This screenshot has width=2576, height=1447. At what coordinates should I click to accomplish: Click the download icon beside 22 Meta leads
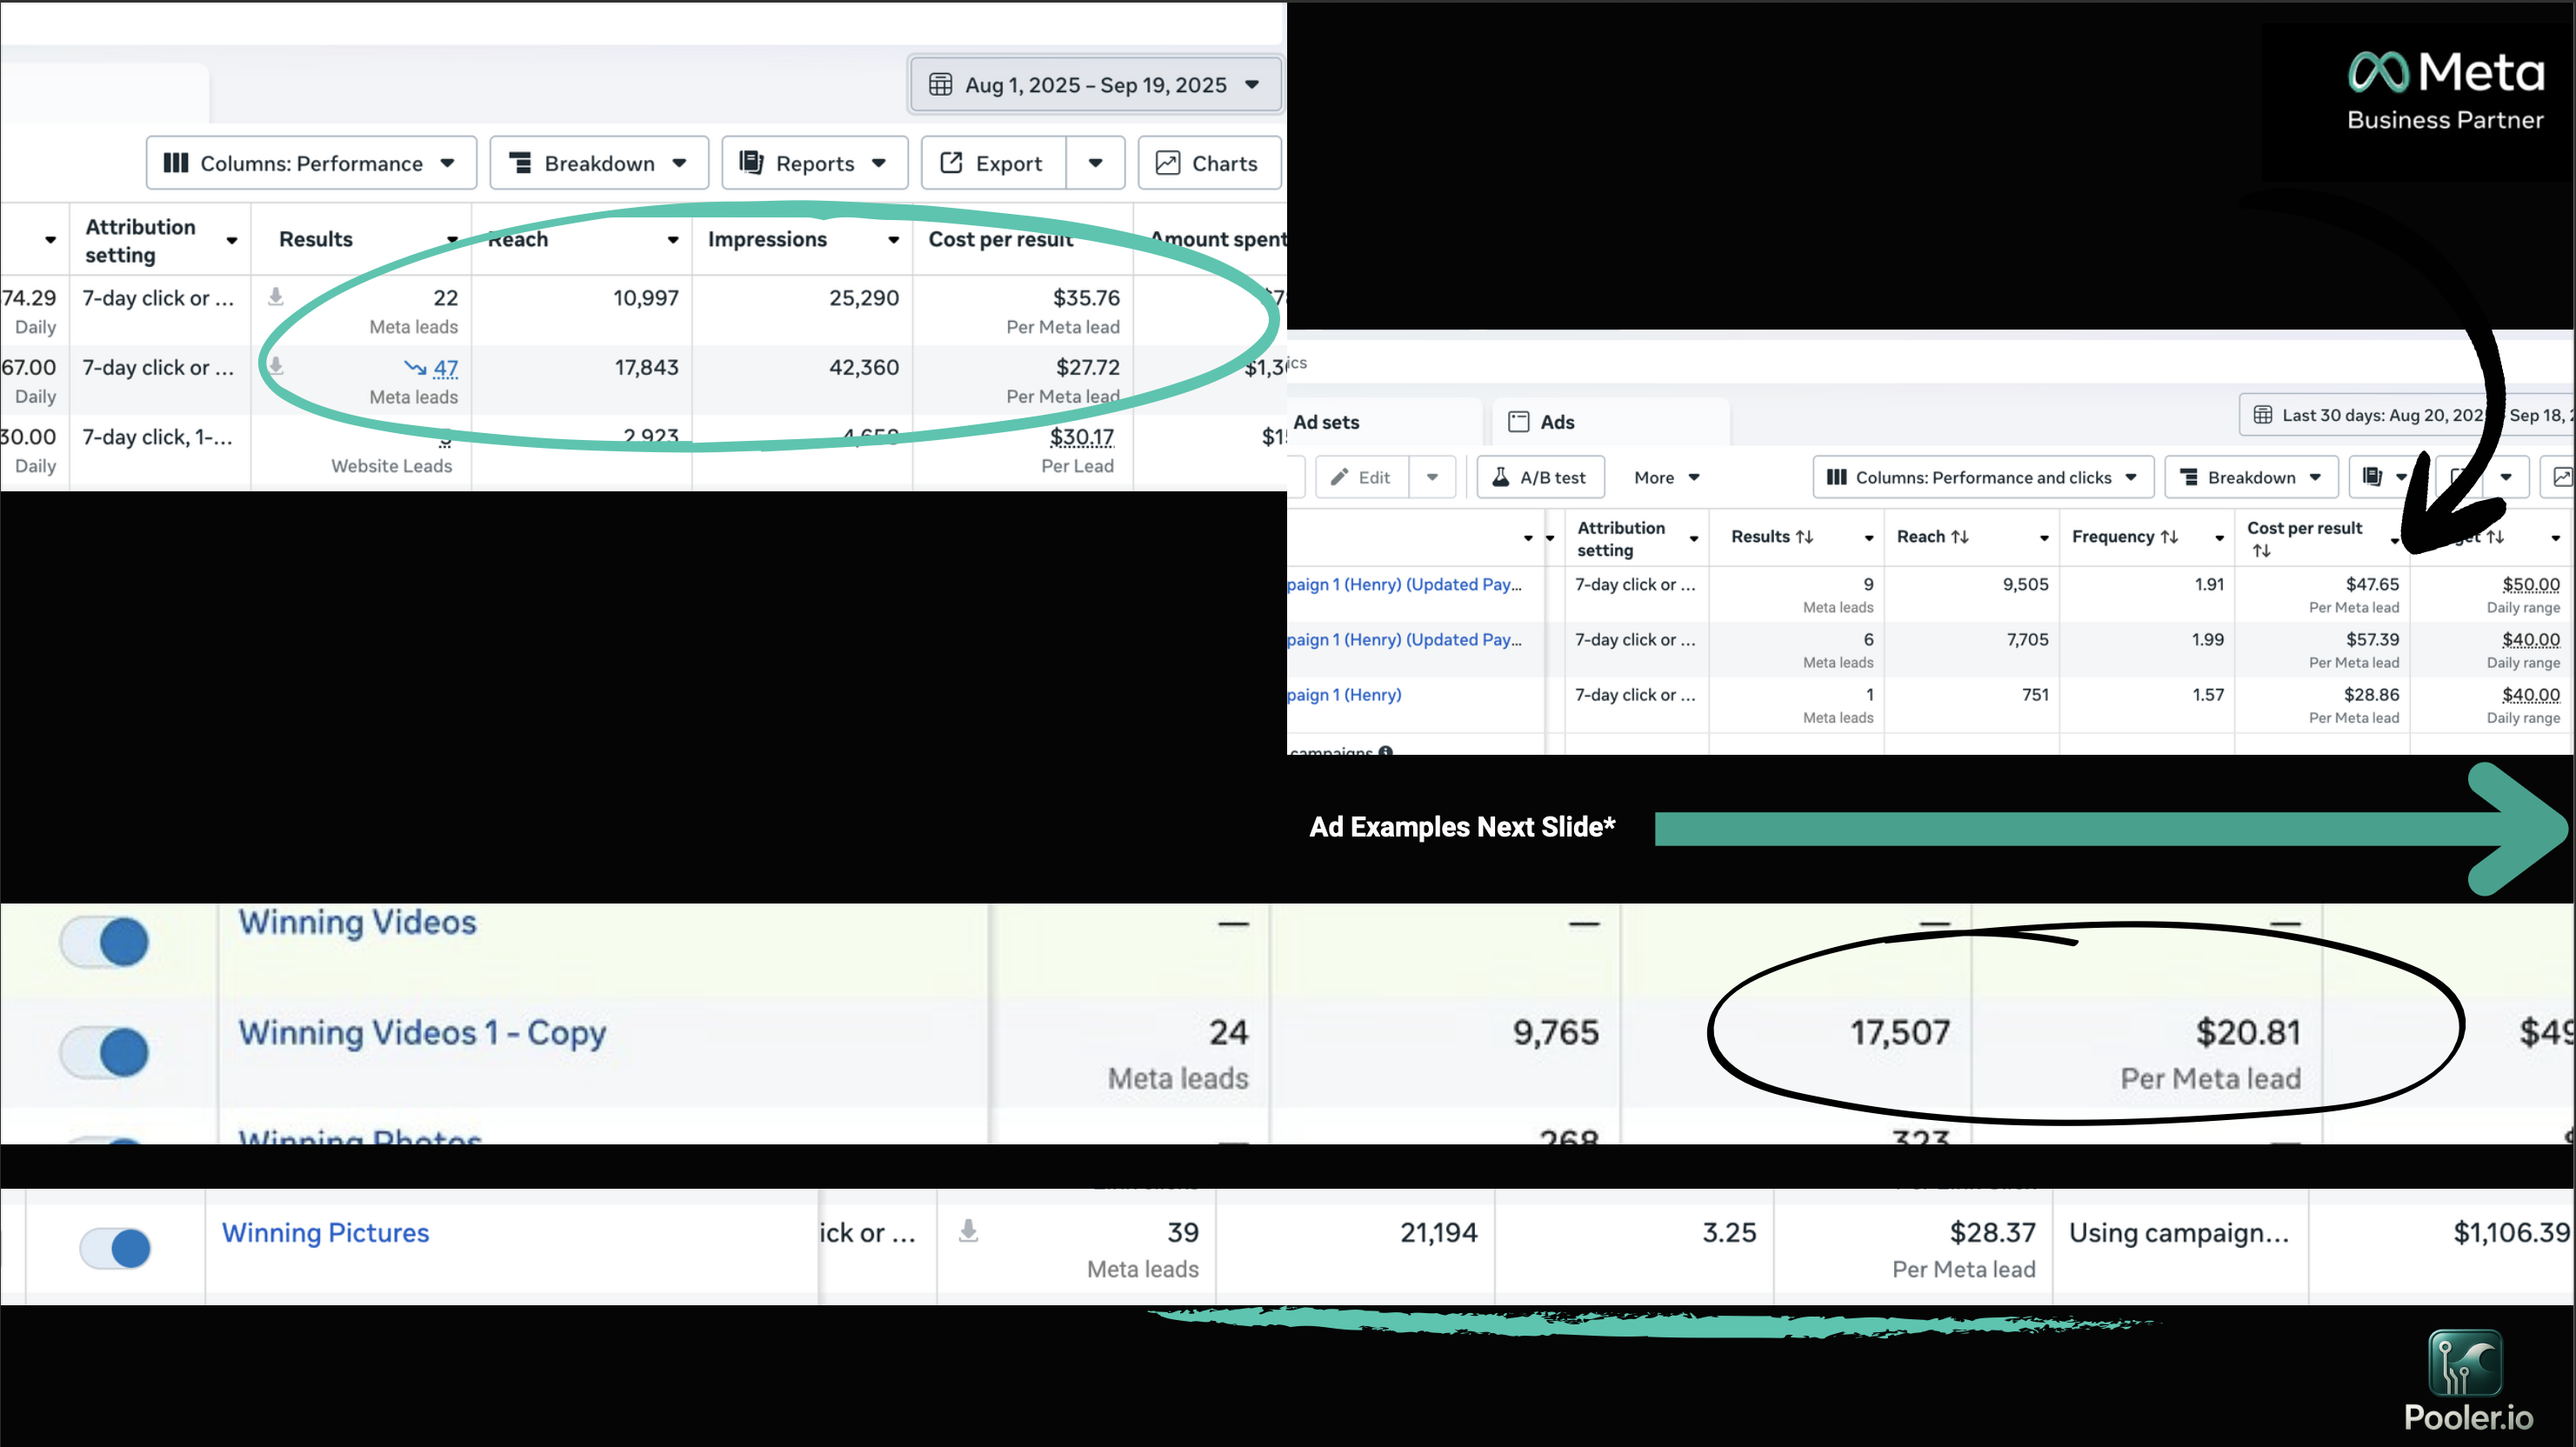tap(276, 297)
